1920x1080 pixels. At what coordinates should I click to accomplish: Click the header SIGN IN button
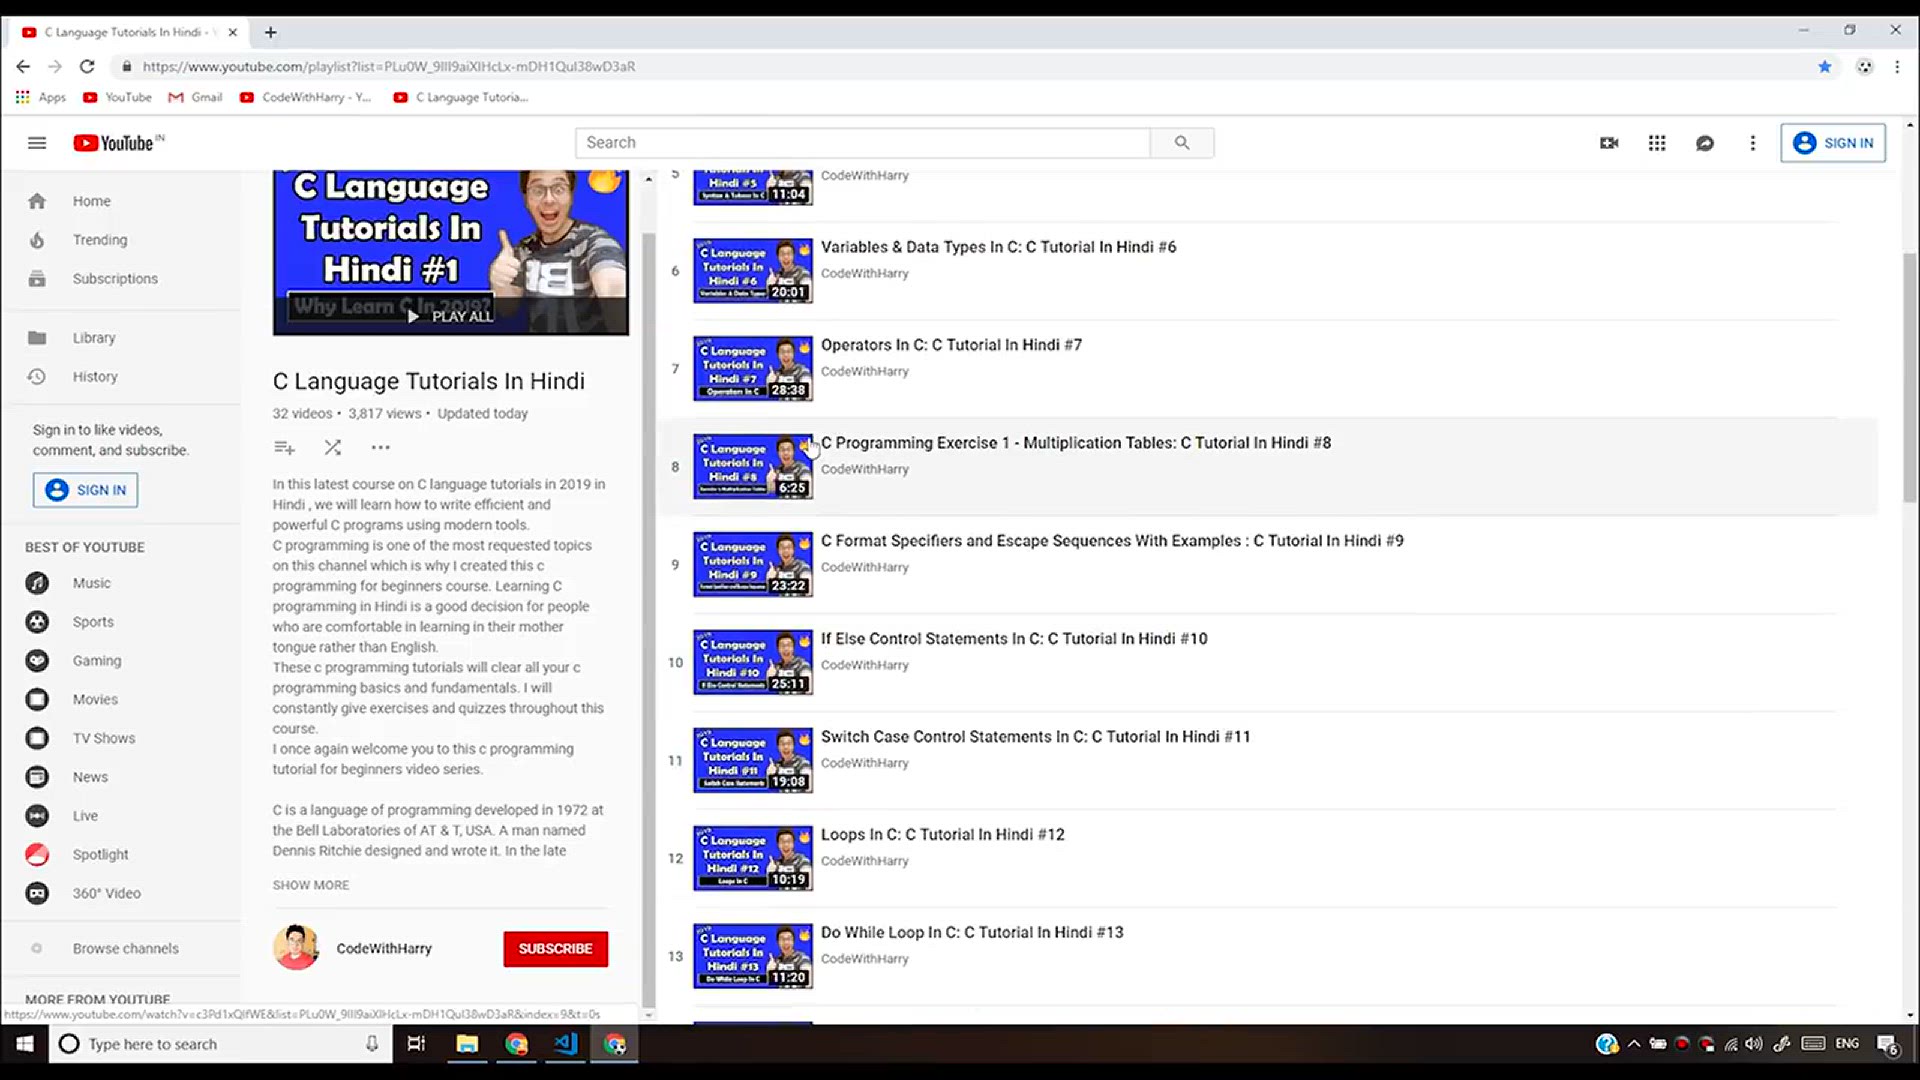(1833, 143)
